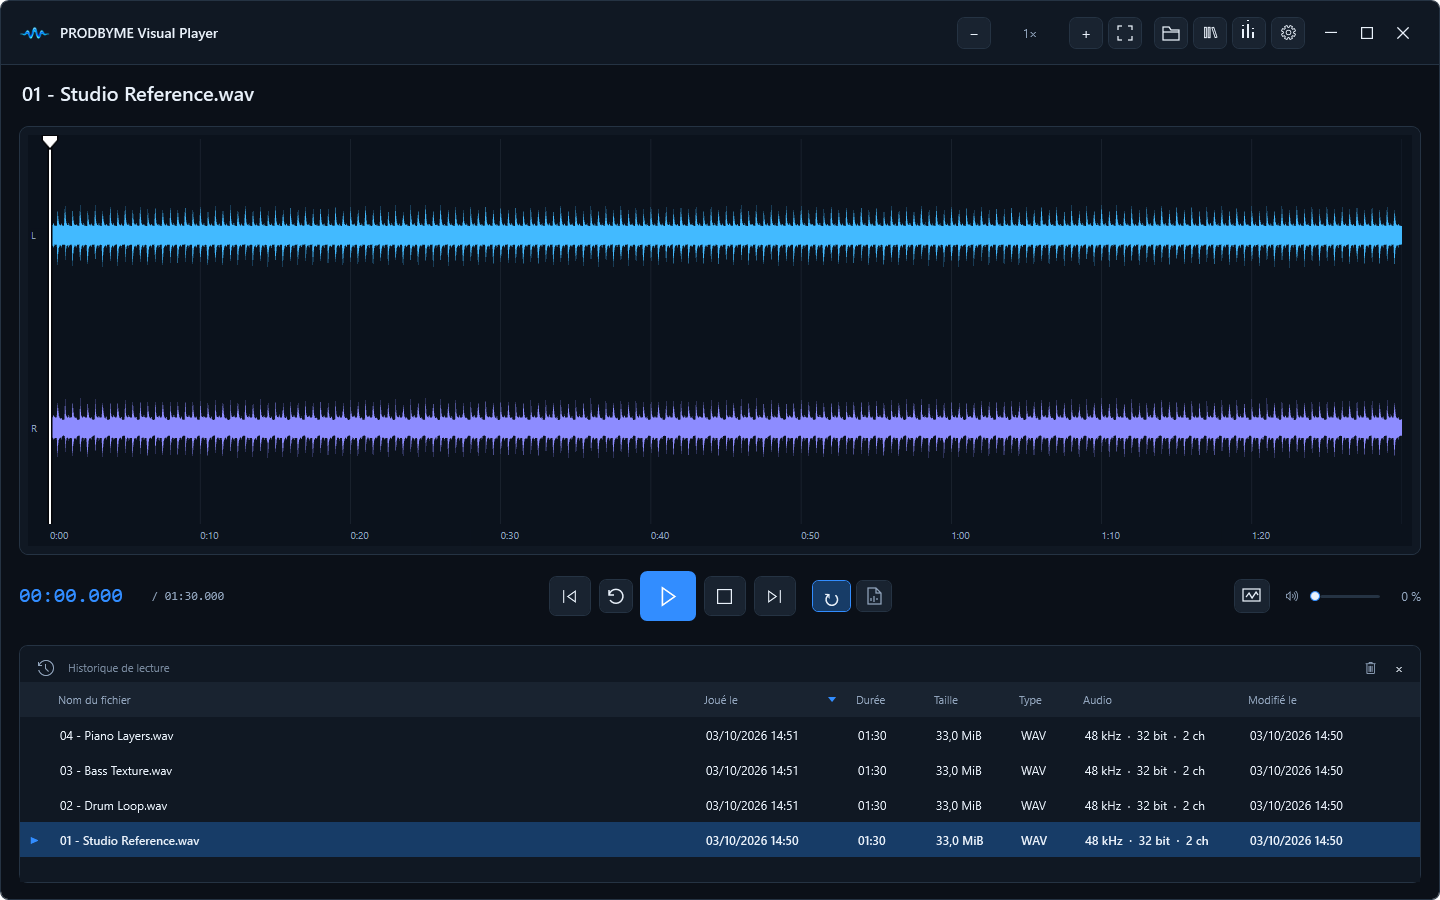The height and width of the screenshot is (900, 1440).
Task: Click the 1× zoom level indicator
Action: click(1030, 33)
